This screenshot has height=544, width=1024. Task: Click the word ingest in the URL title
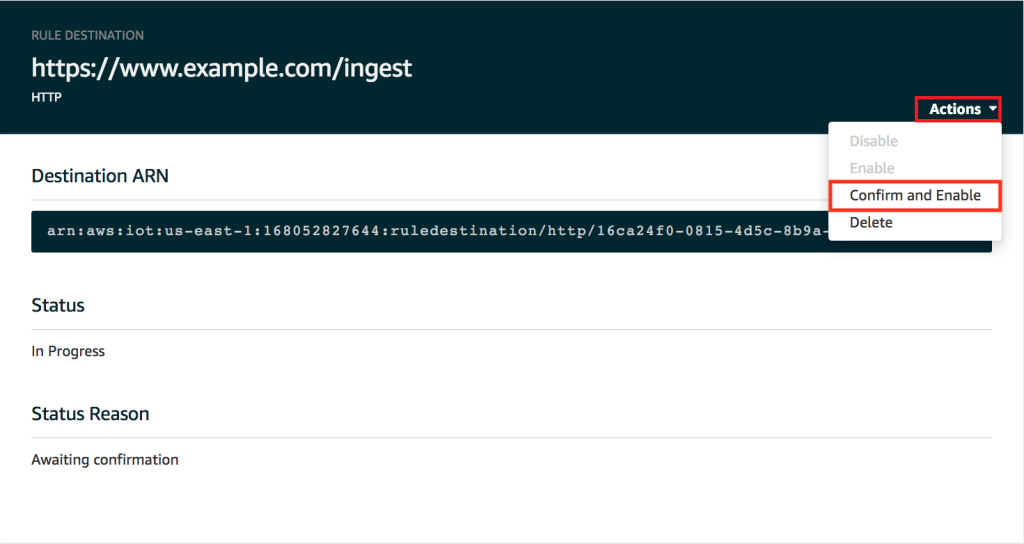[x=377, y=69]
